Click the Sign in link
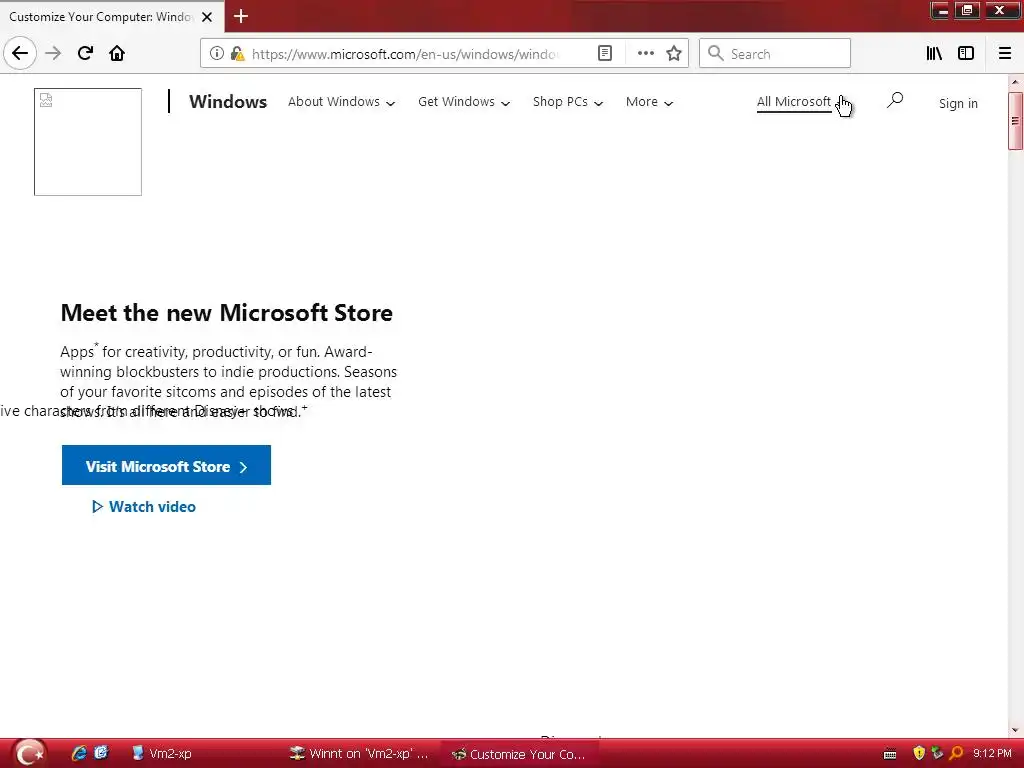The width and height of the screenshot is (1024, 768). [x=958, y=103]
